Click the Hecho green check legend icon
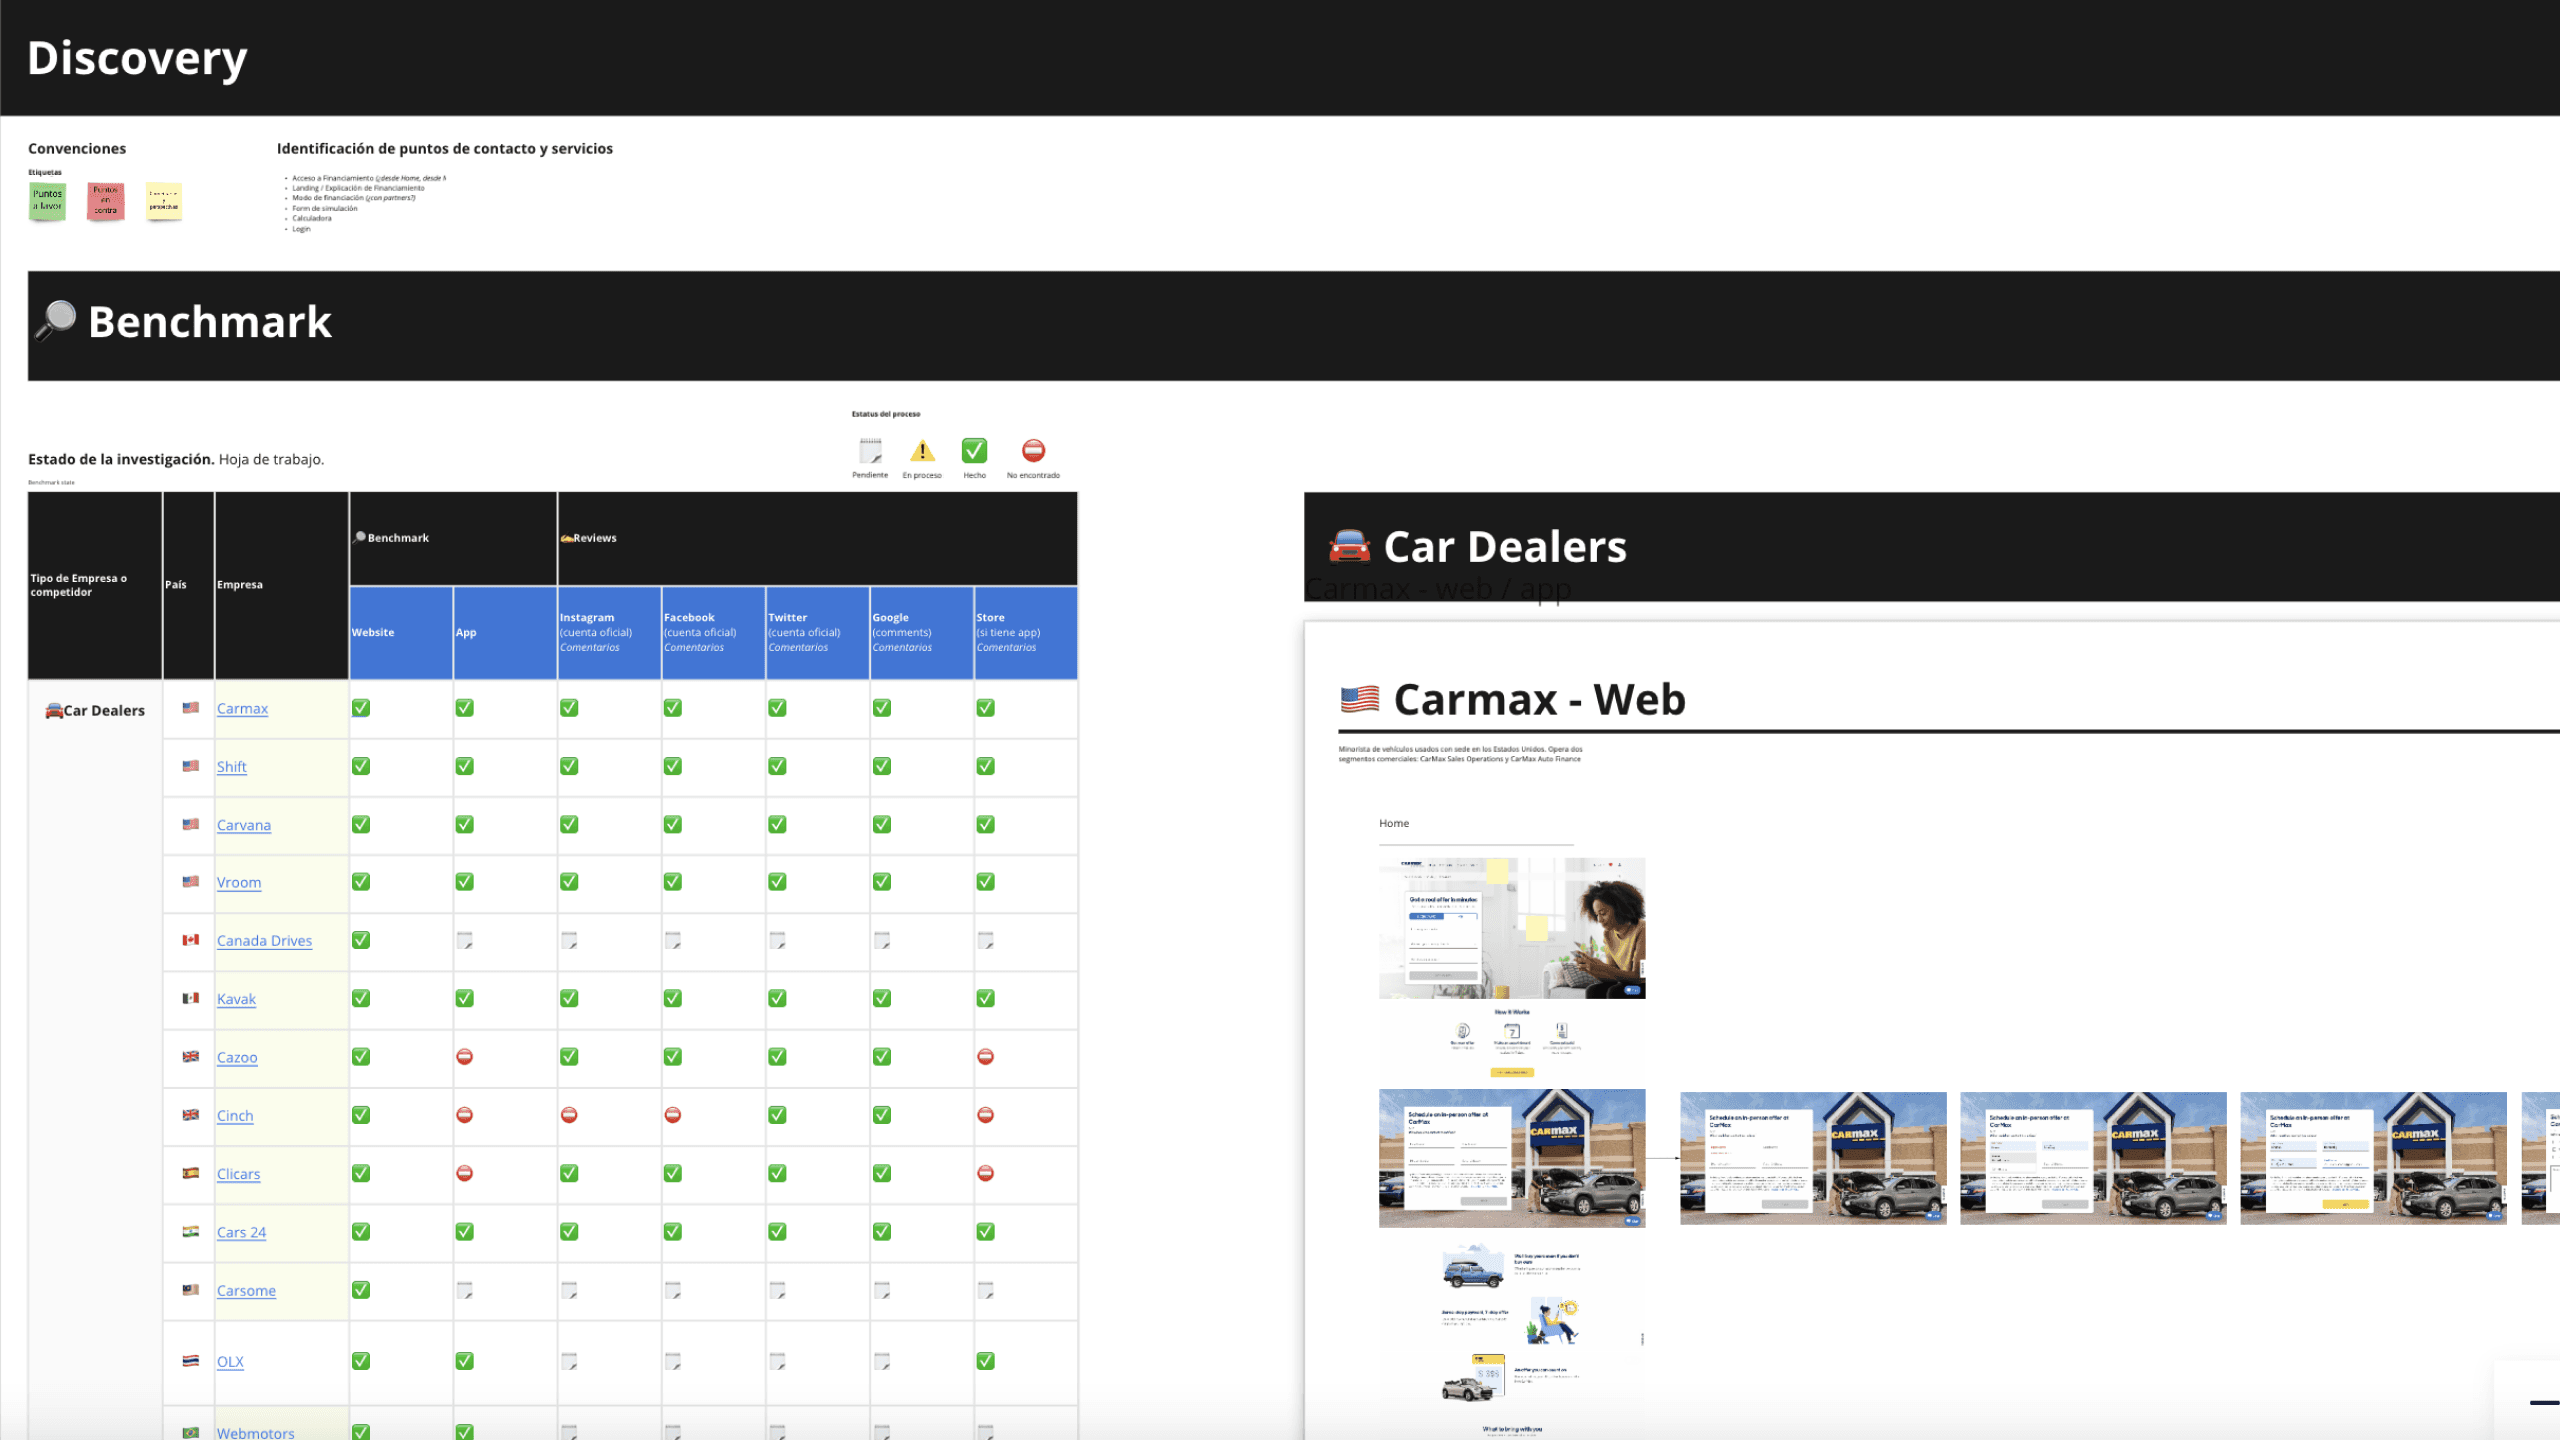The width and height of the screenshot is (2560, 1440). pyautogui.click(x=974, y=451)
